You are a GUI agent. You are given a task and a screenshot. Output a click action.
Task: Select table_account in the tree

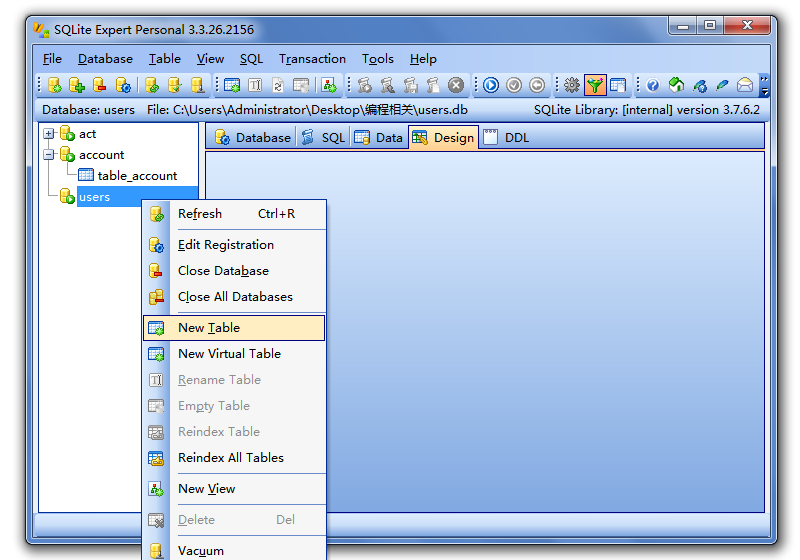point(137,176)
